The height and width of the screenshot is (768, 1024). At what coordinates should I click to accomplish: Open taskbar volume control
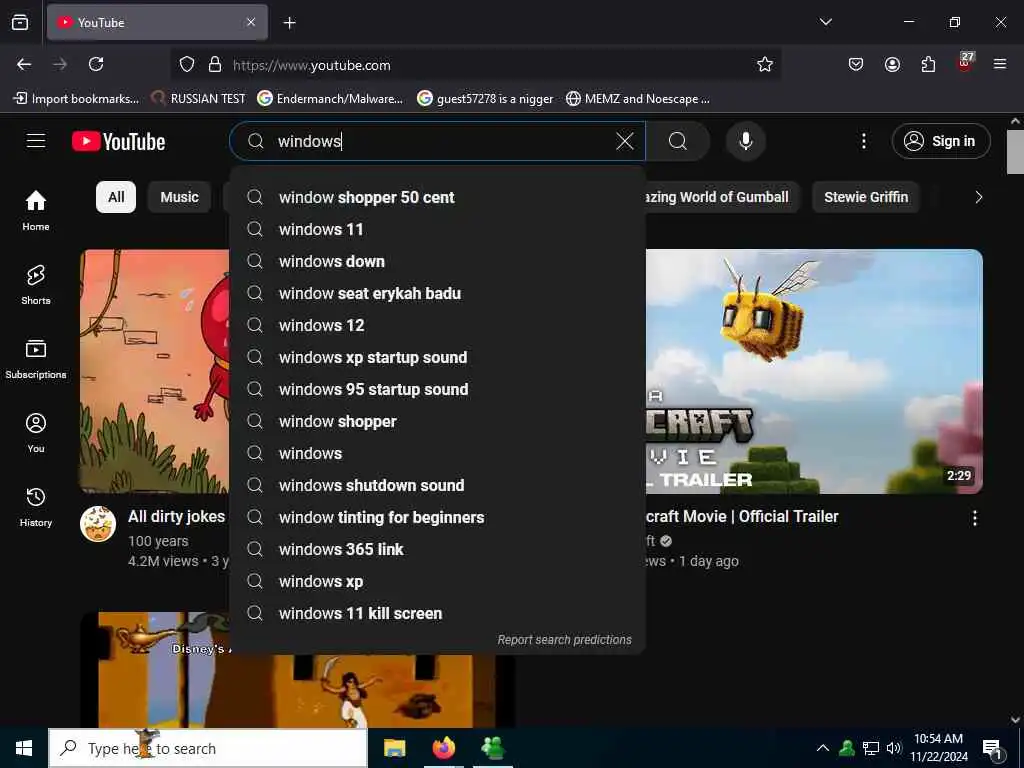tap(893, 748)
